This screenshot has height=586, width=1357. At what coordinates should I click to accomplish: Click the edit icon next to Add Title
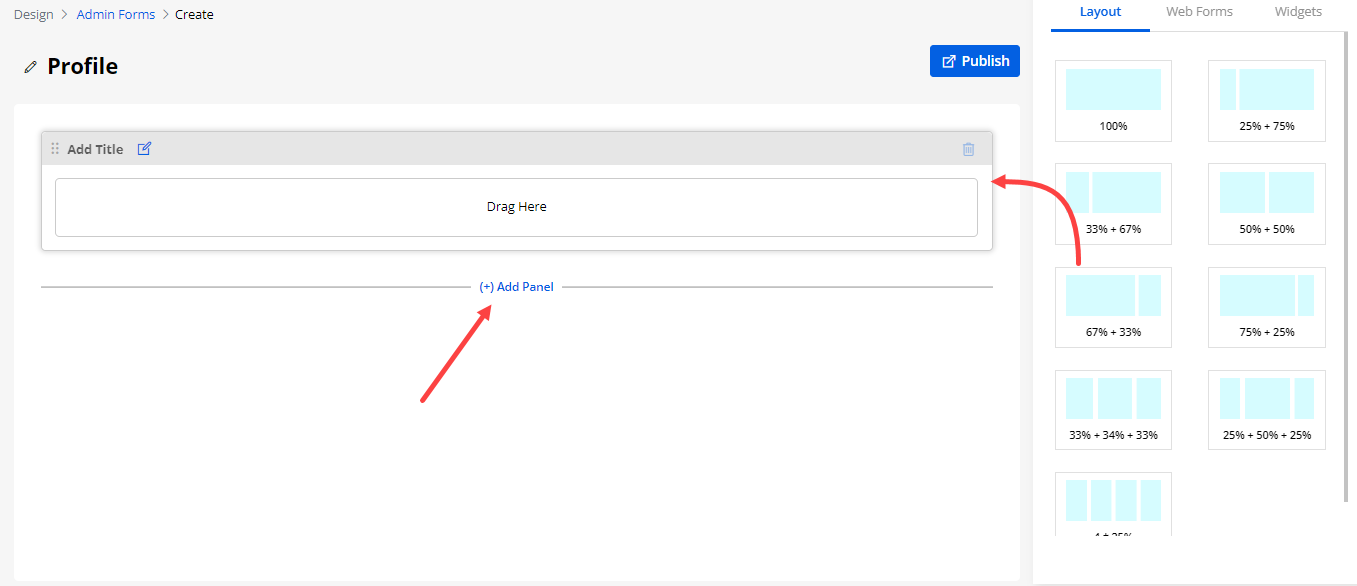pyautogui.click(x=144, y=149)
